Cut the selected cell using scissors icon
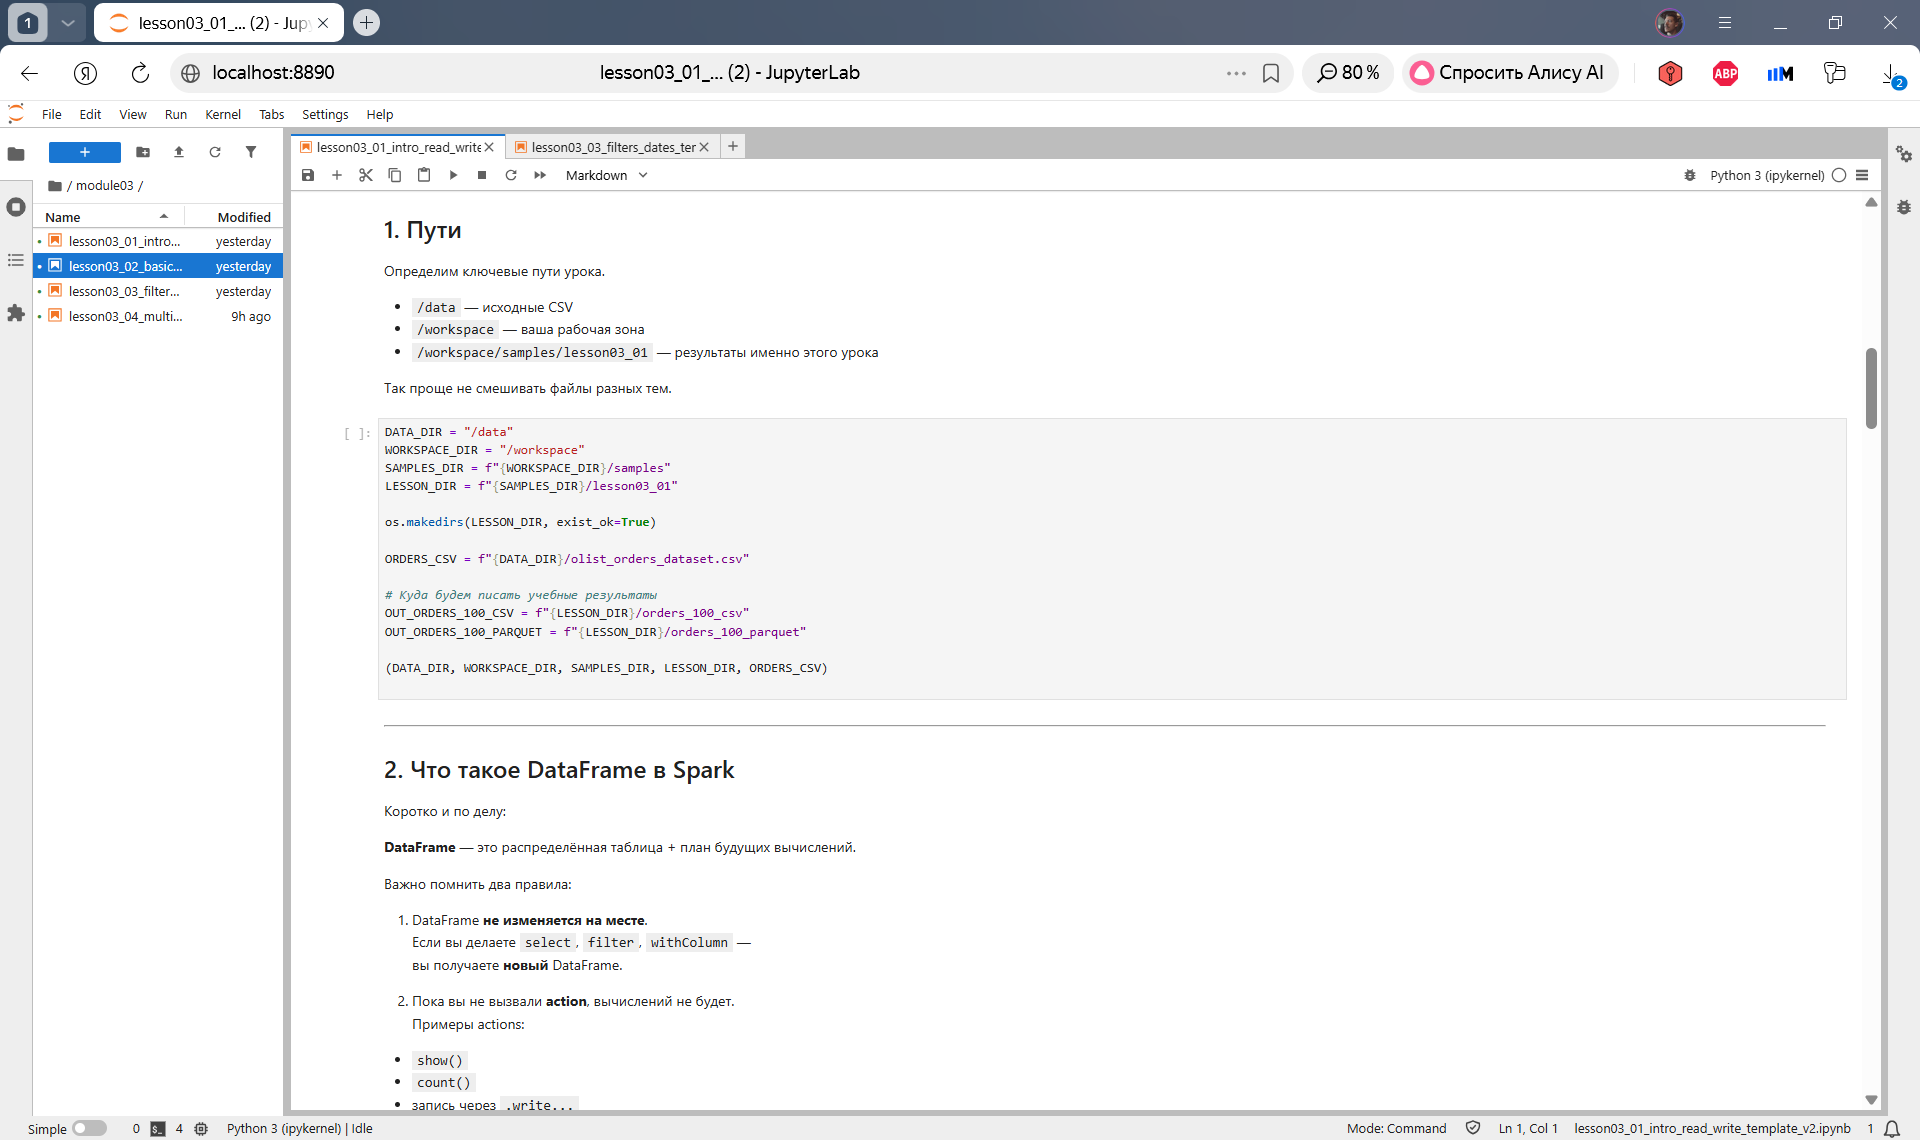 click(x=366, y=175)
